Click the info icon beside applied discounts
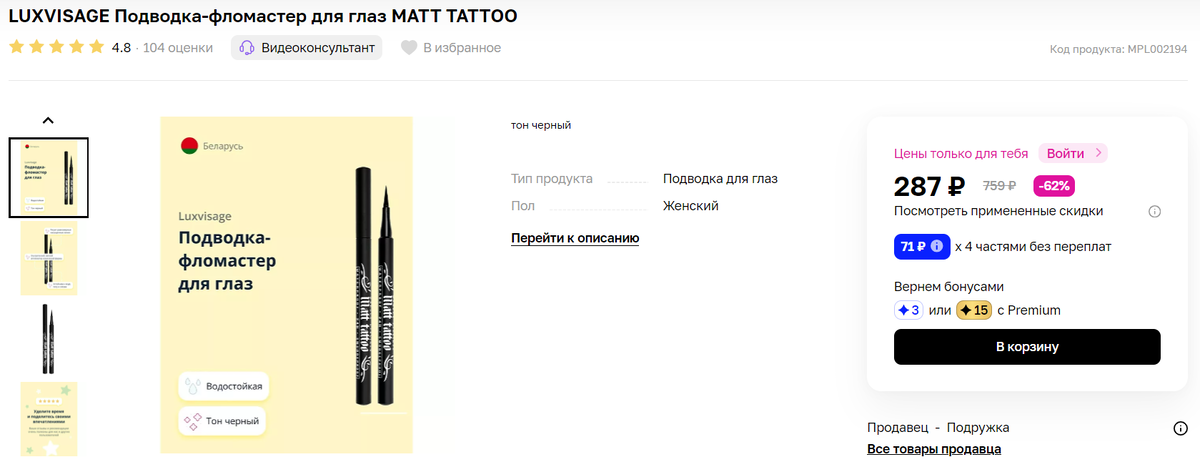The height and width of the screenshot is (462, 1200). click(x=1154, y=212)
